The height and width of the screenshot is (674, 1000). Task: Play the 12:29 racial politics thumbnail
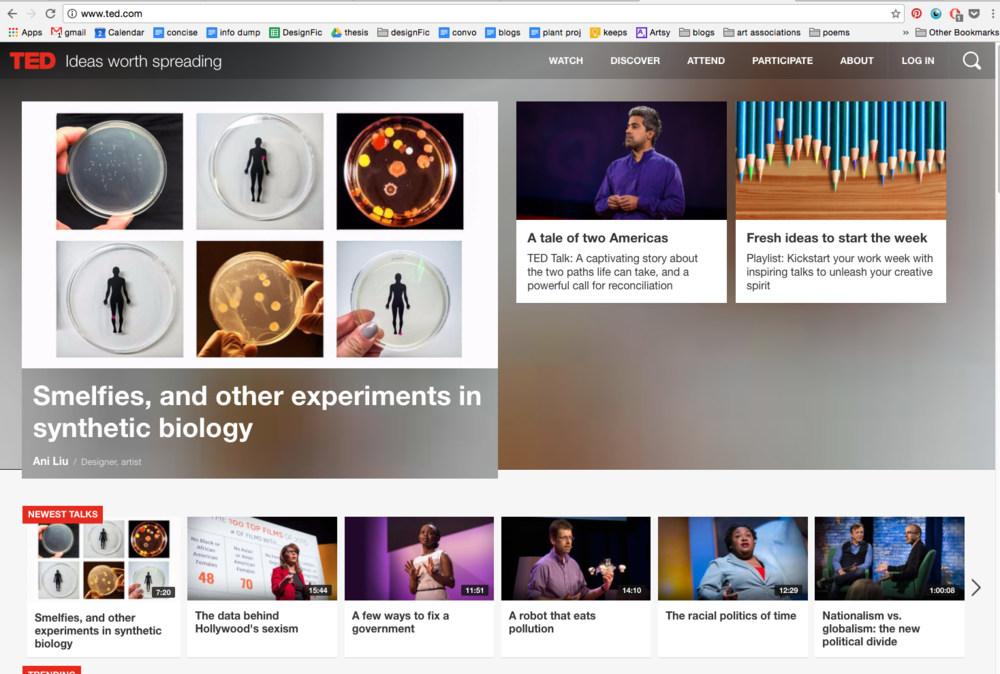point(733,559)
